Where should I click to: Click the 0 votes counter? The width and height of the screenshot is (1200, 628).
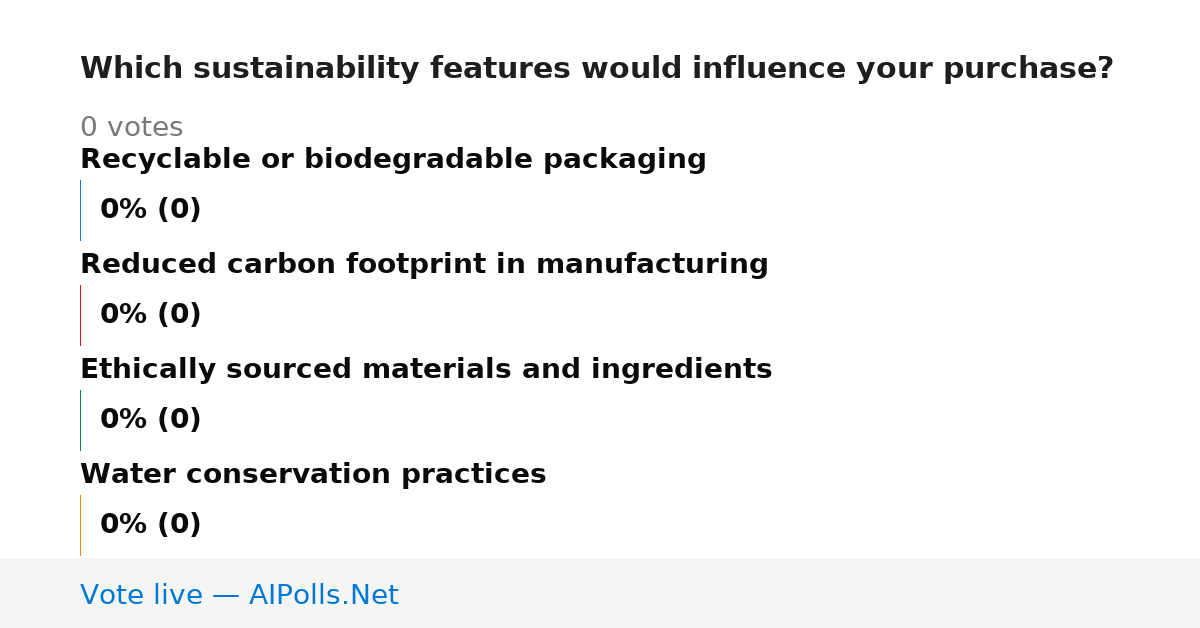pyautogui.click(x=131, y=128)
